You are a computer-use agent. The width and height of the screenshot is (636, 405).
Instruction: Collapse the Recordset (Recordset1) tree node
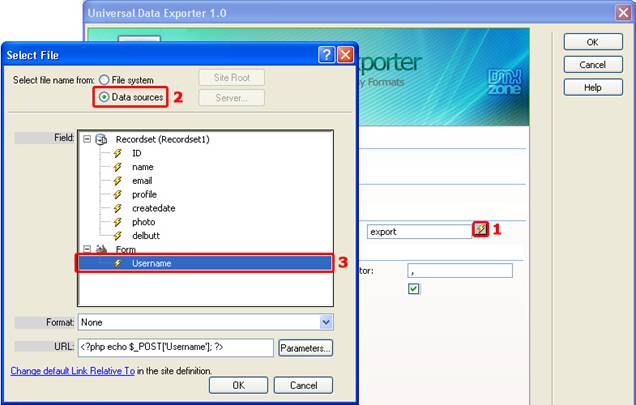(x=87, y=139)
